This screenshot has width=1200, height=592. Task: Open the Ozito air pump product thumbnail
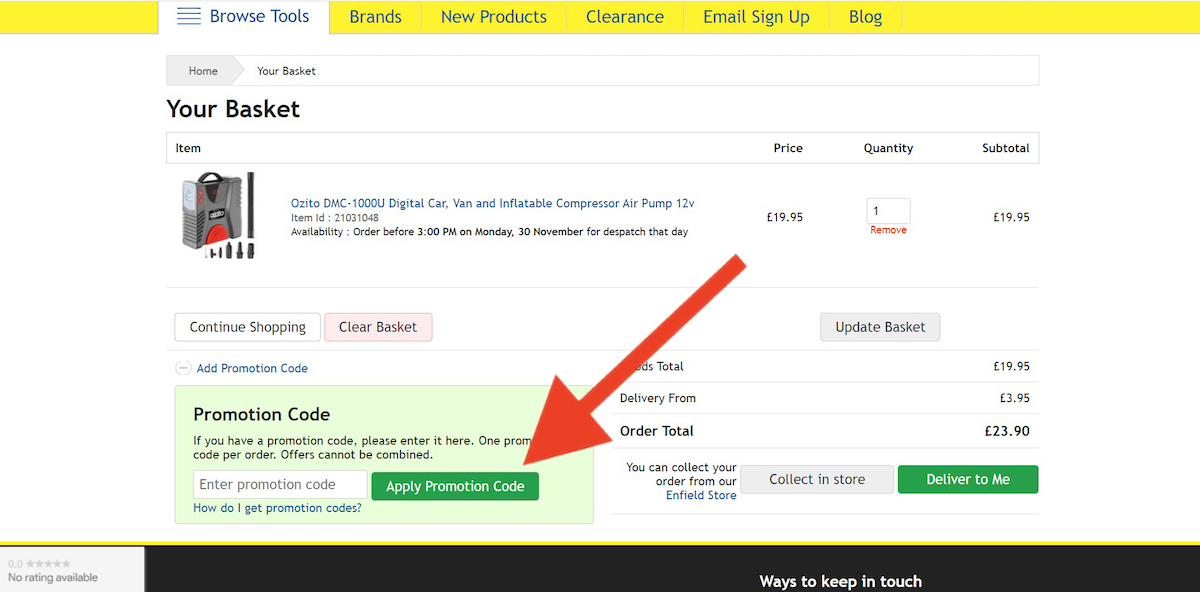(x=219, y=216)
